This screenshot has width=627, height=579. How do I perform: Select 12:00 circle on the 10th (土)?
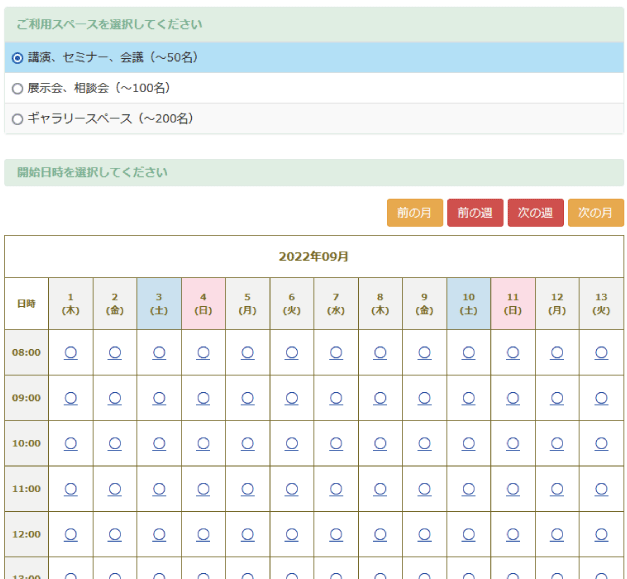pyautogui.click(x=468, y=534)
